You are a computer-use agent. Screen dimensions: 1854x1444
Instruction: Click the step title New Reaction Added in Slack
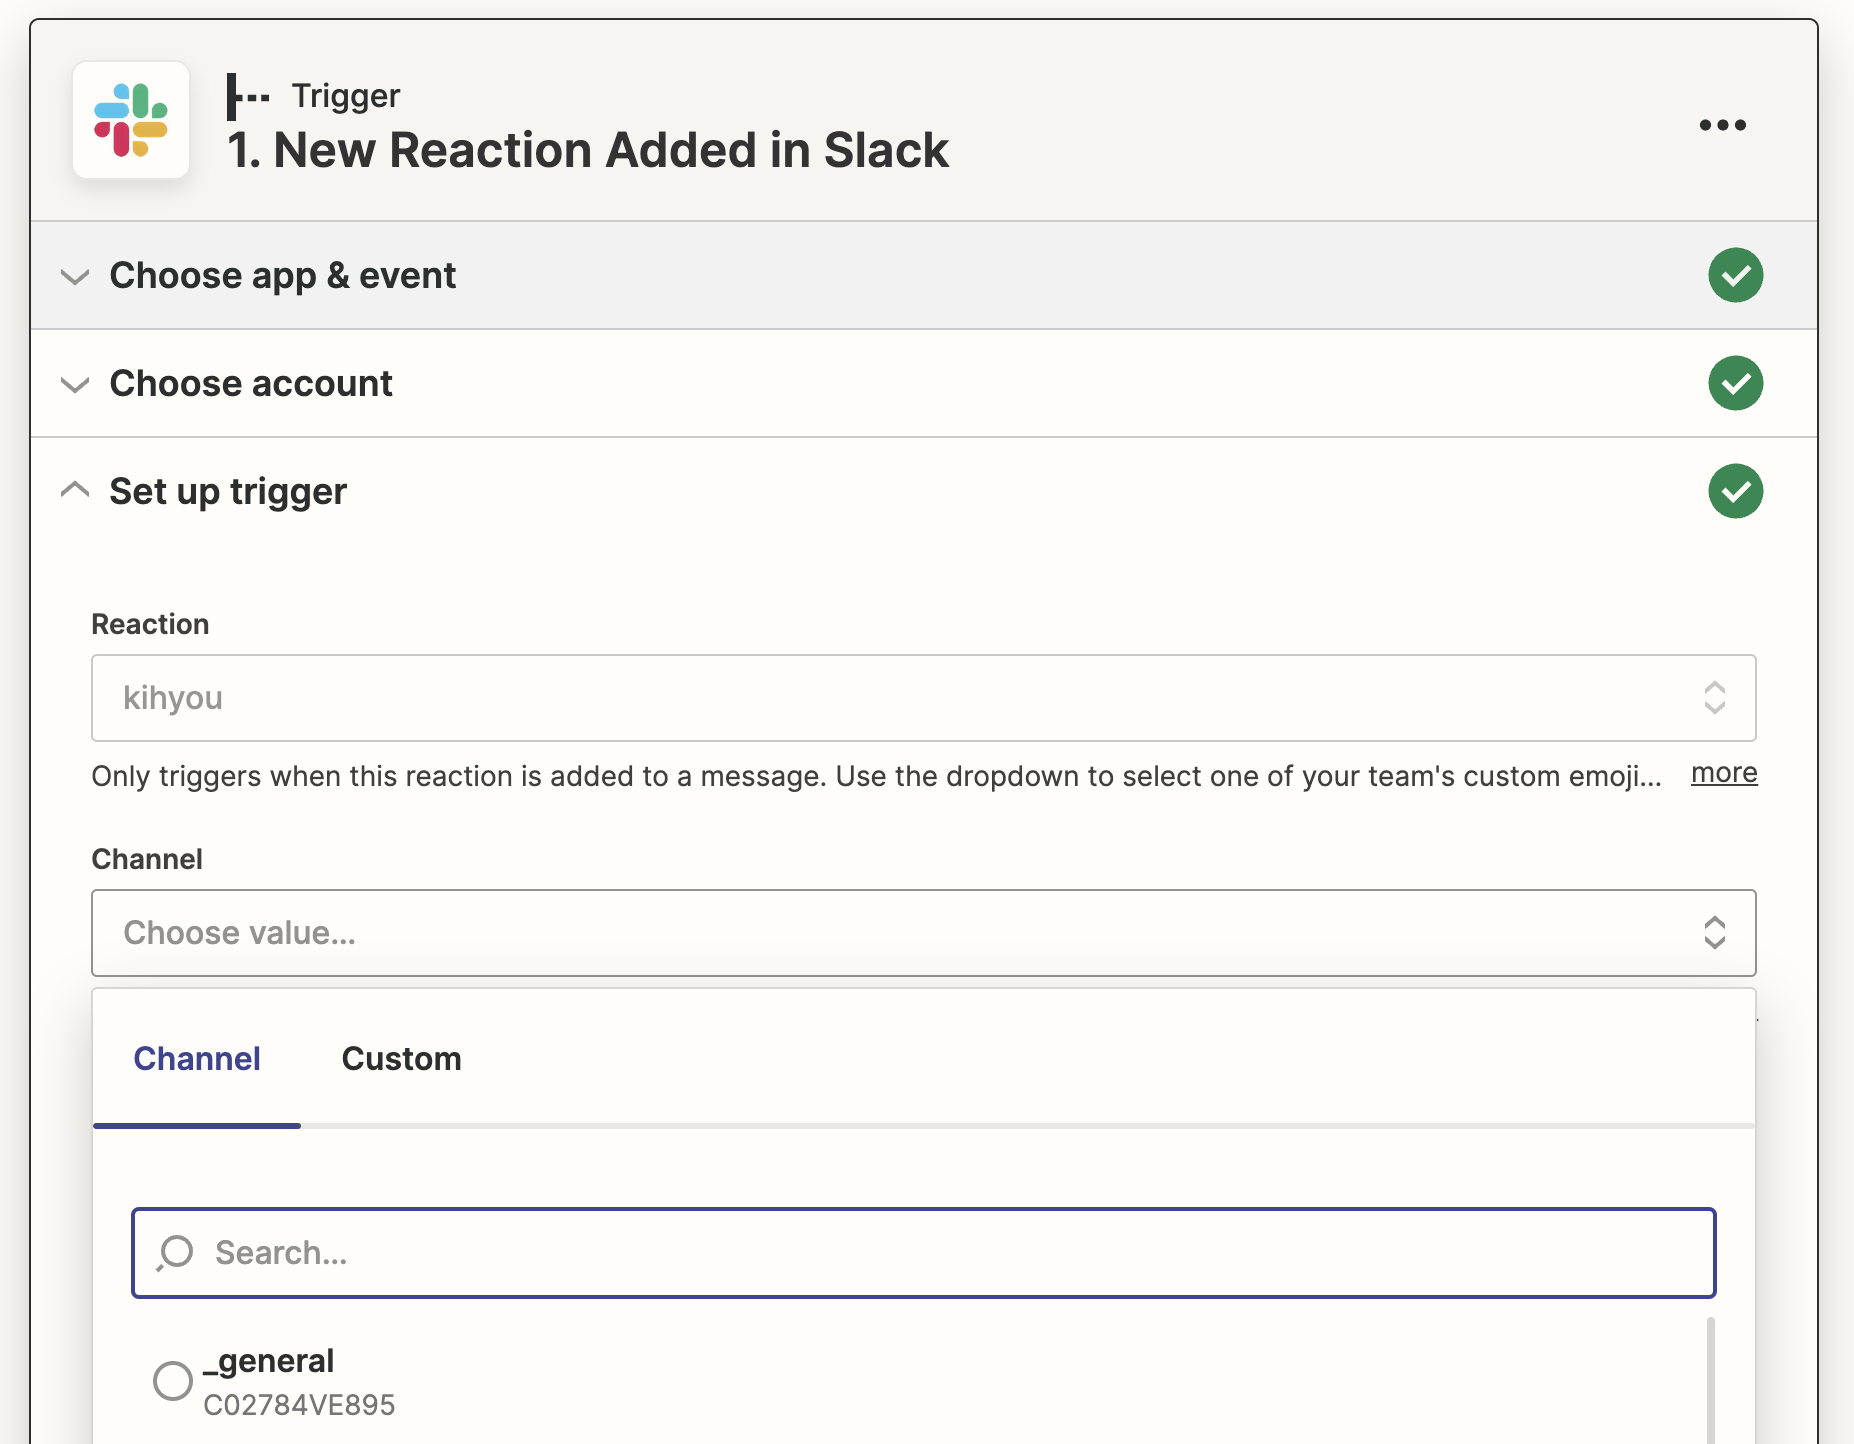(588, 151)
